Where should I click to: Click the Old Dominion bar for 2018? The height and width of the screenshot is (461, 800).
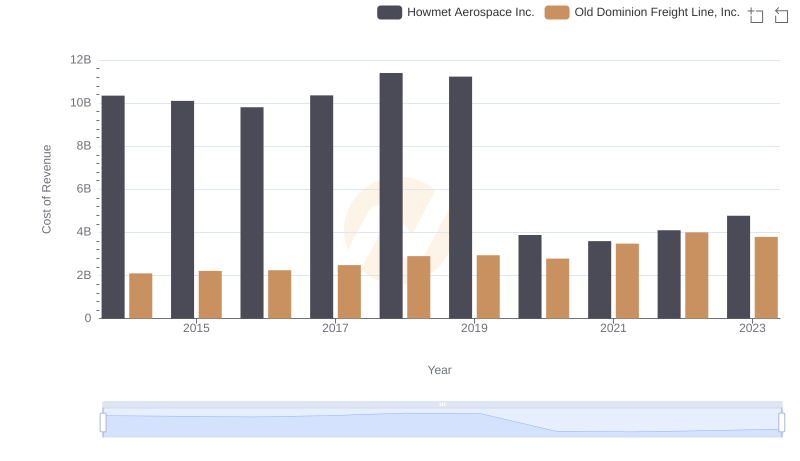tap(418, 288)
